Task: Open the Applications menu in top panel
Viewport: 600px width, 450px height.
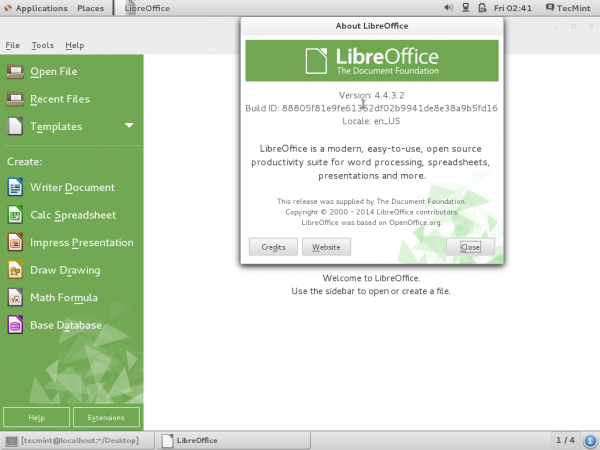Action: [x=41, y=8]
